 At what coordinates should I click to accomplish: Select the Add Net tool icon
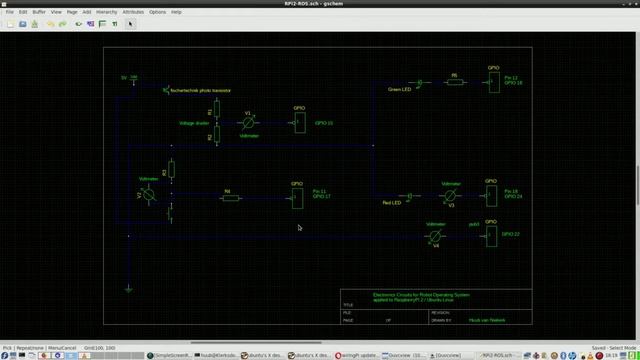coord(90,24)
